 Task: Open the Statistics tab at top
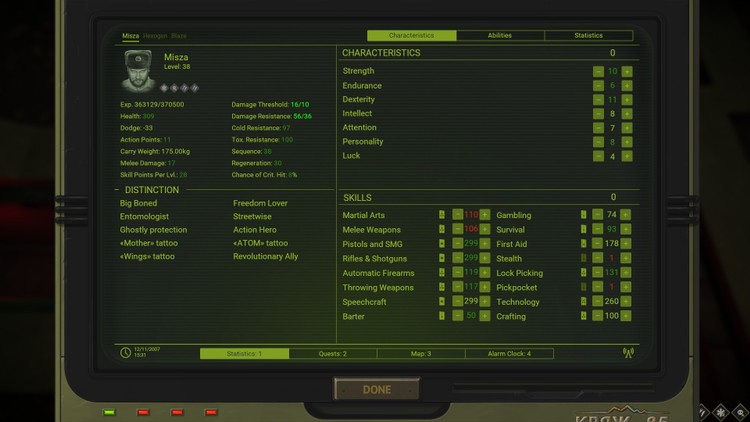[x=588, y=36]
